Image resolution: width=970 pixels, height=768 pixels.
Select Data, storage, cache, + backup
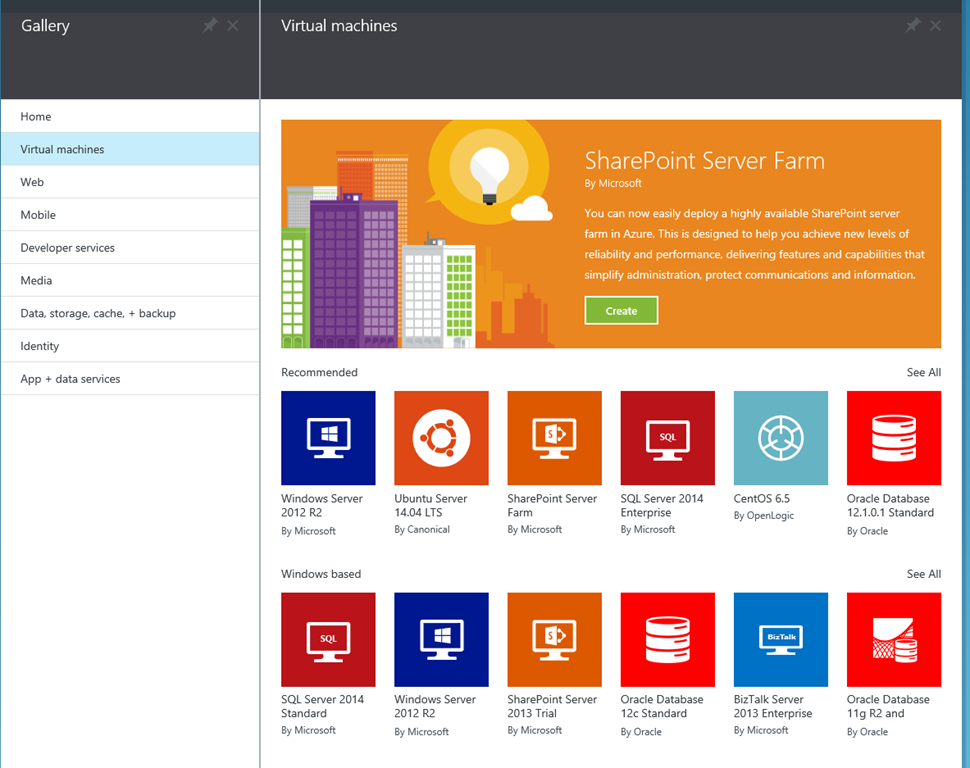[98, 313]
